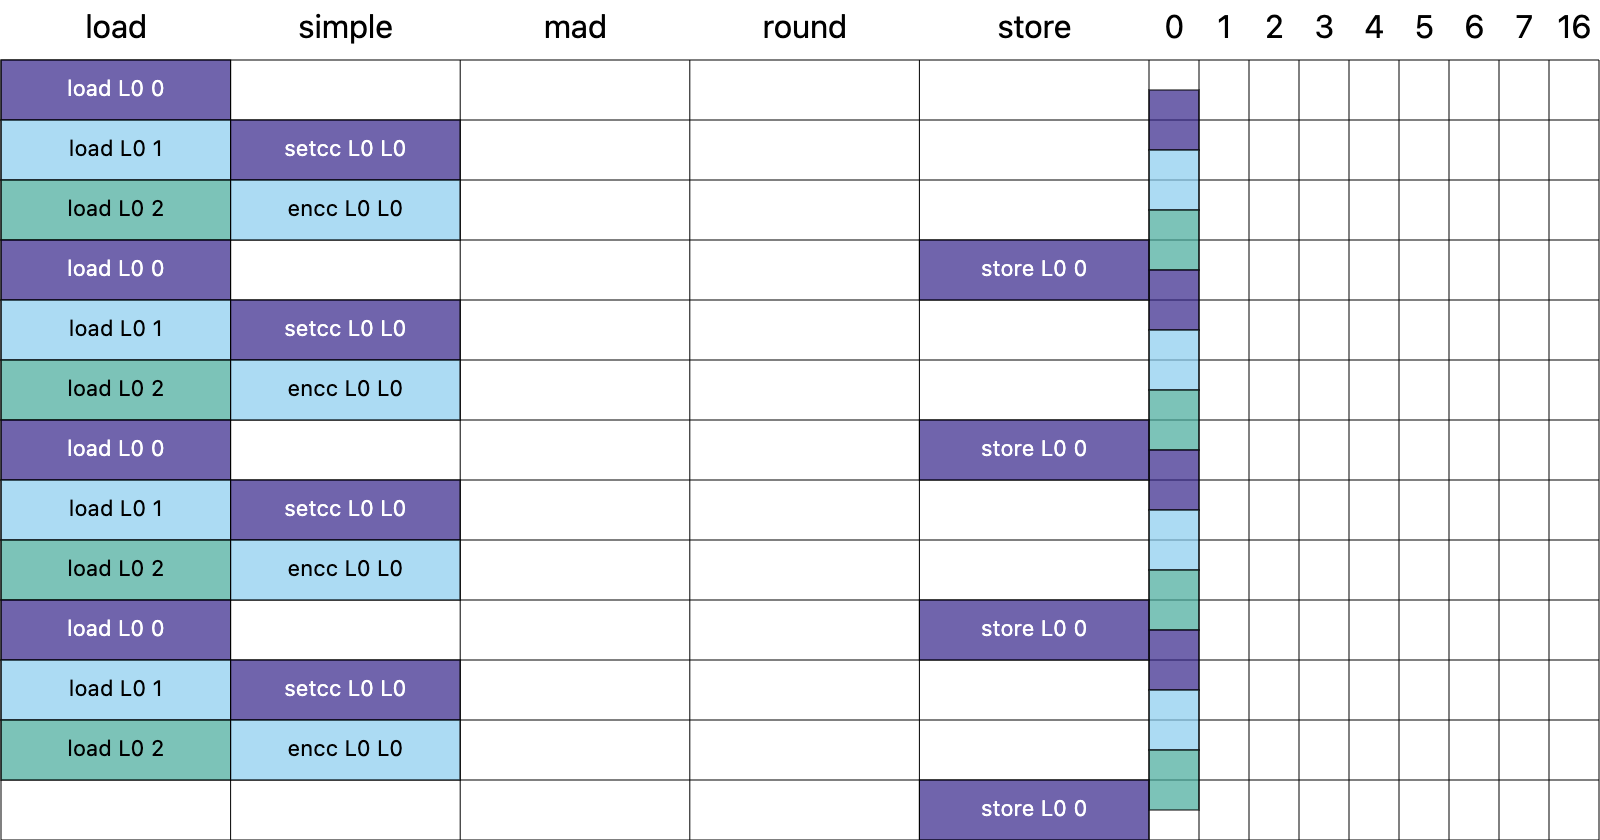Select the last 'store L0 0' cell
1600x840 pixels.
(1034, 809)
